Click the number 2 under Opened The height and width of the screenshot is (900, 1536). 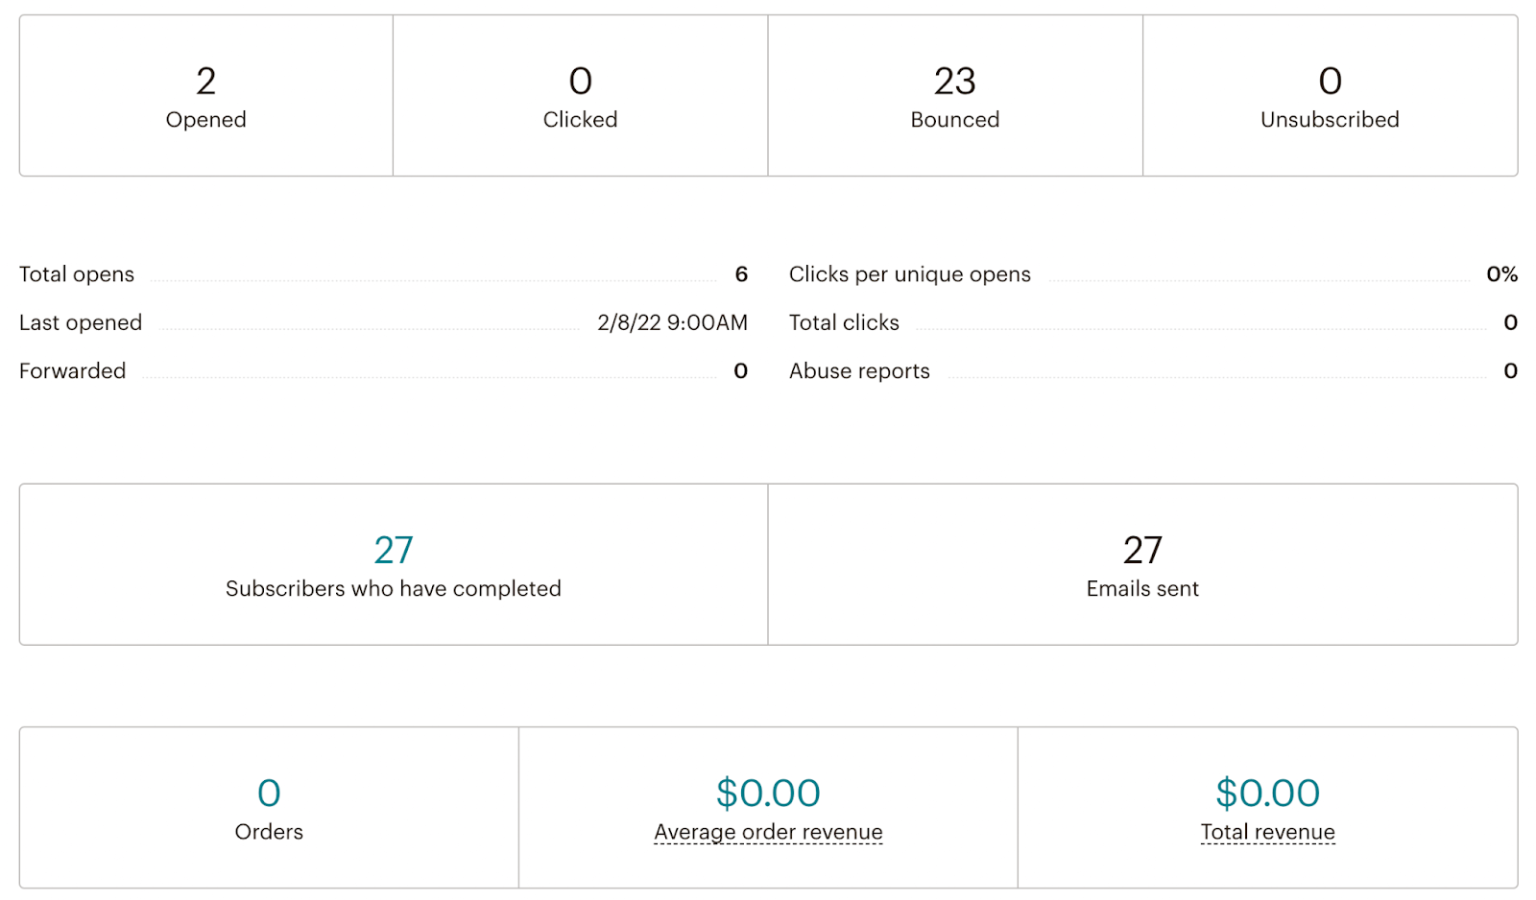(x=205, y=80)
